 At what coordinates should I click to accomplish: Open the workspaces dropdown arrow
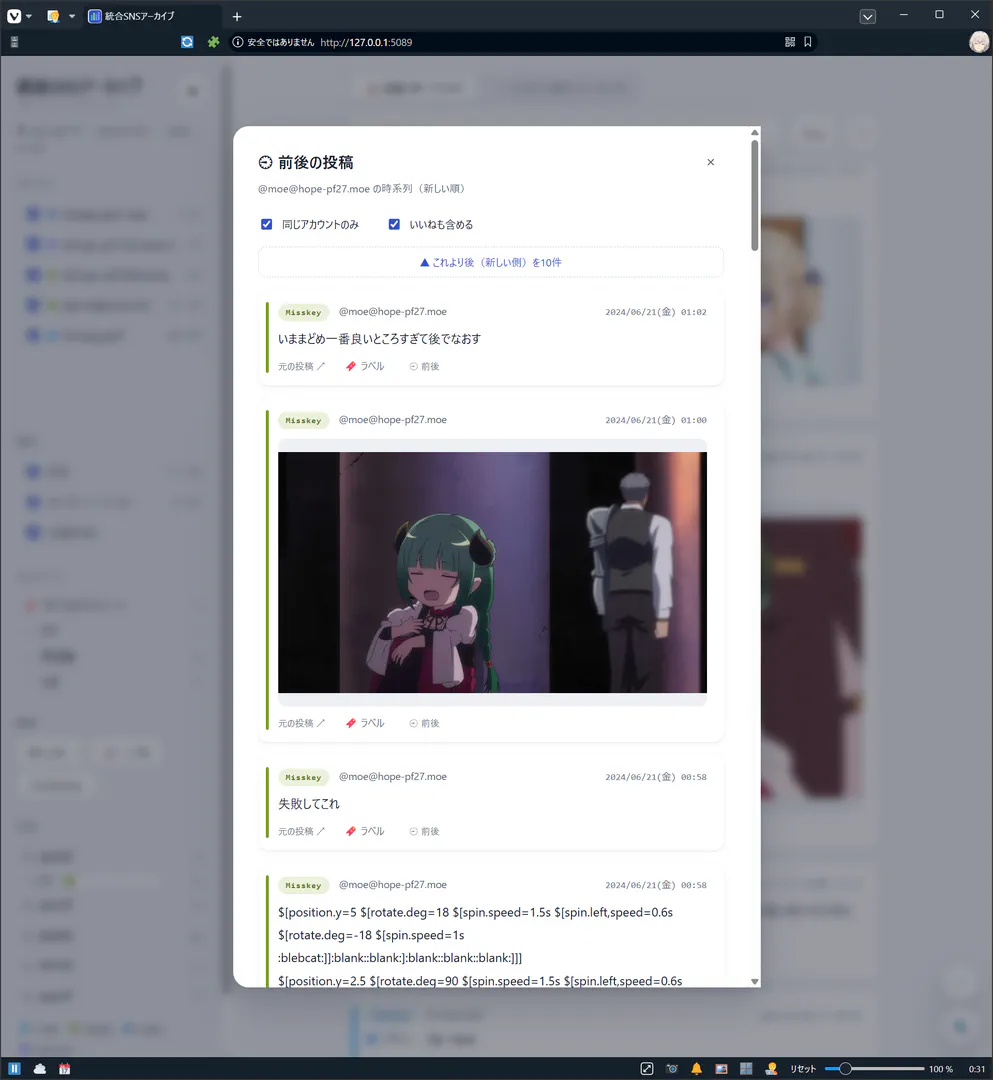click(72, 16)
